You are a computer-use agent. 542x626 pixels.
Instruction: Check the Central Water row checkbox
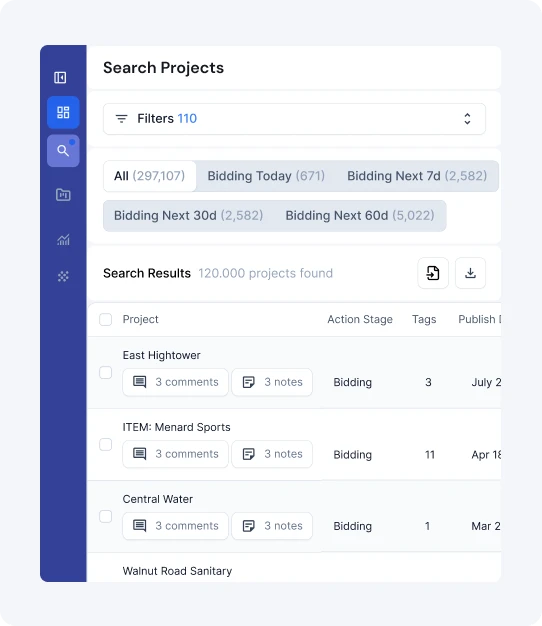pos(105,516)
